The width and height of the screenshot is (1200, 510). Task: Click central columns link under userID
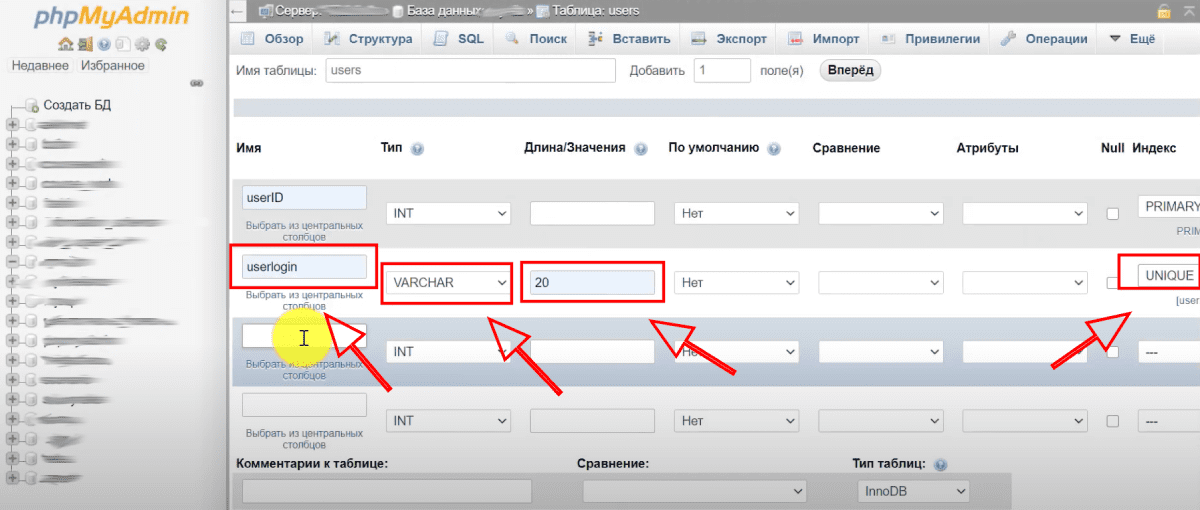[x=304, y=232]
